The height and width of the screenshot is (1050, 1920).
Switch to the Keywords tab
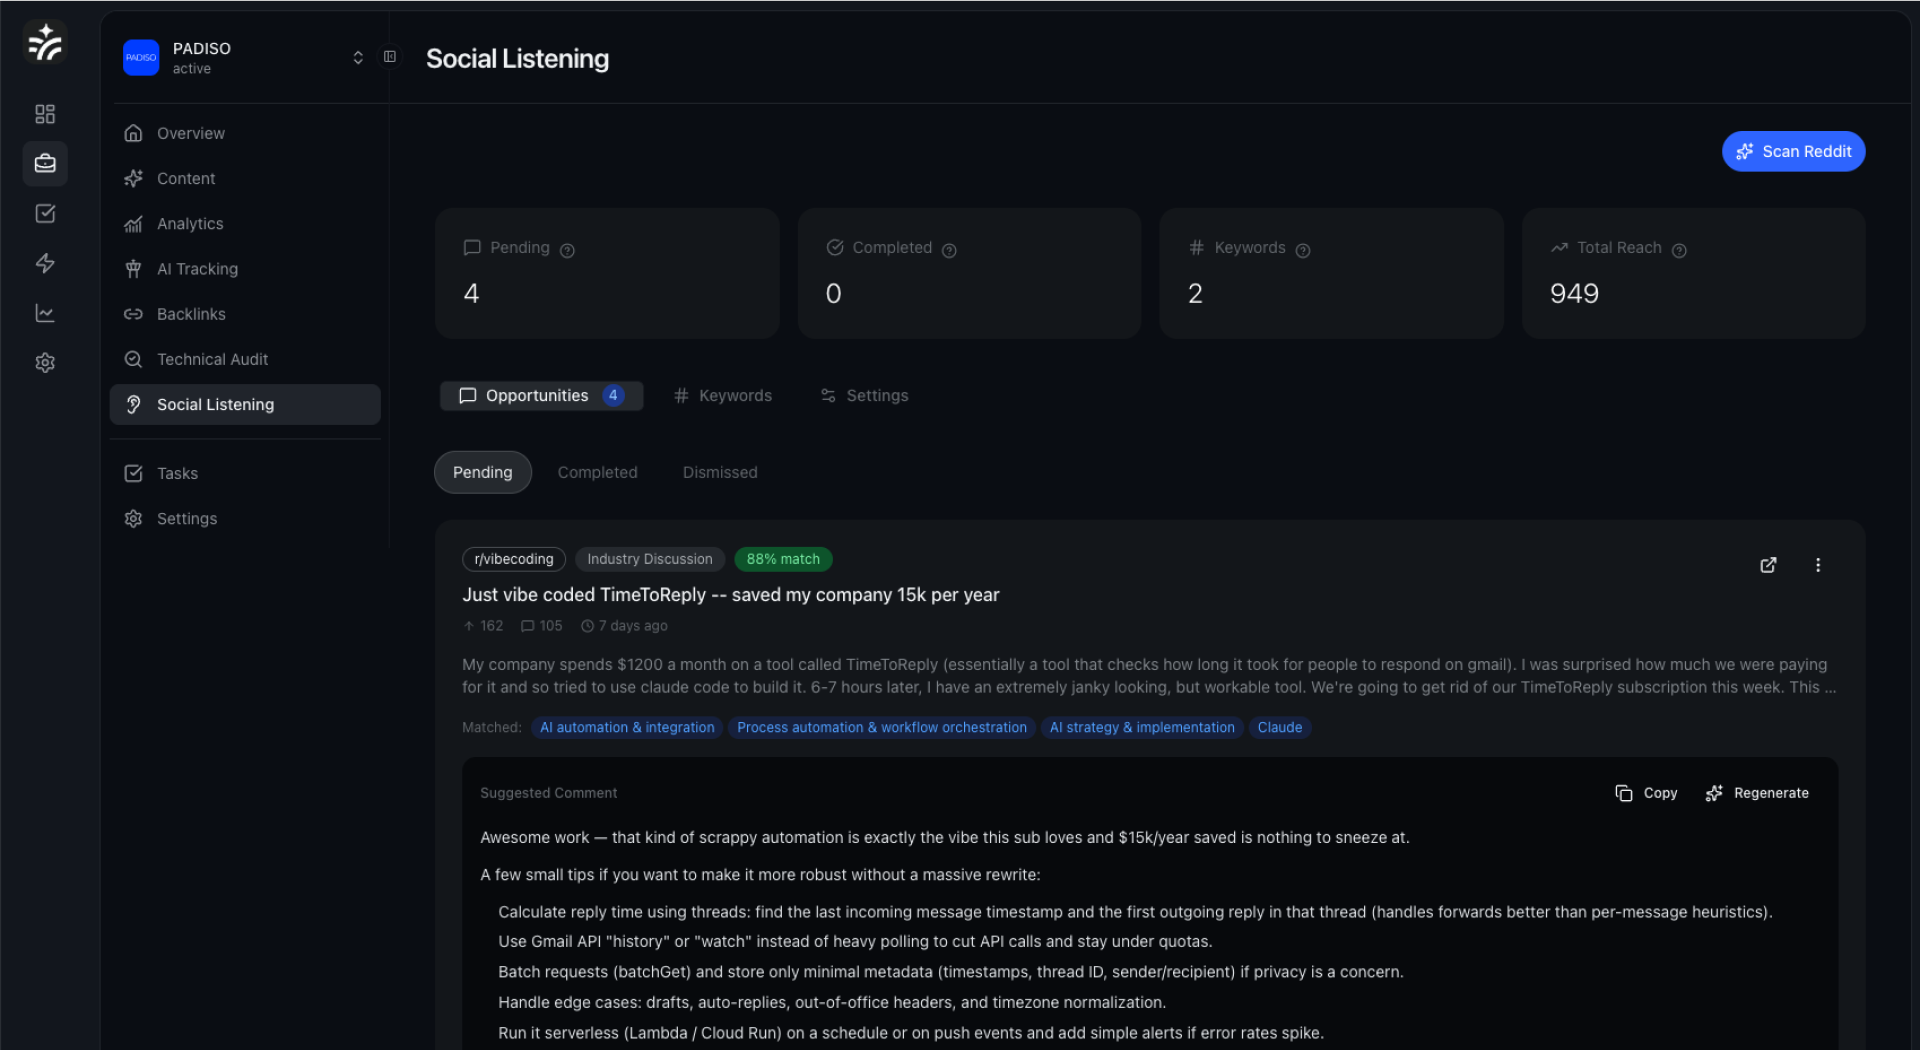(x=723, y=396)
